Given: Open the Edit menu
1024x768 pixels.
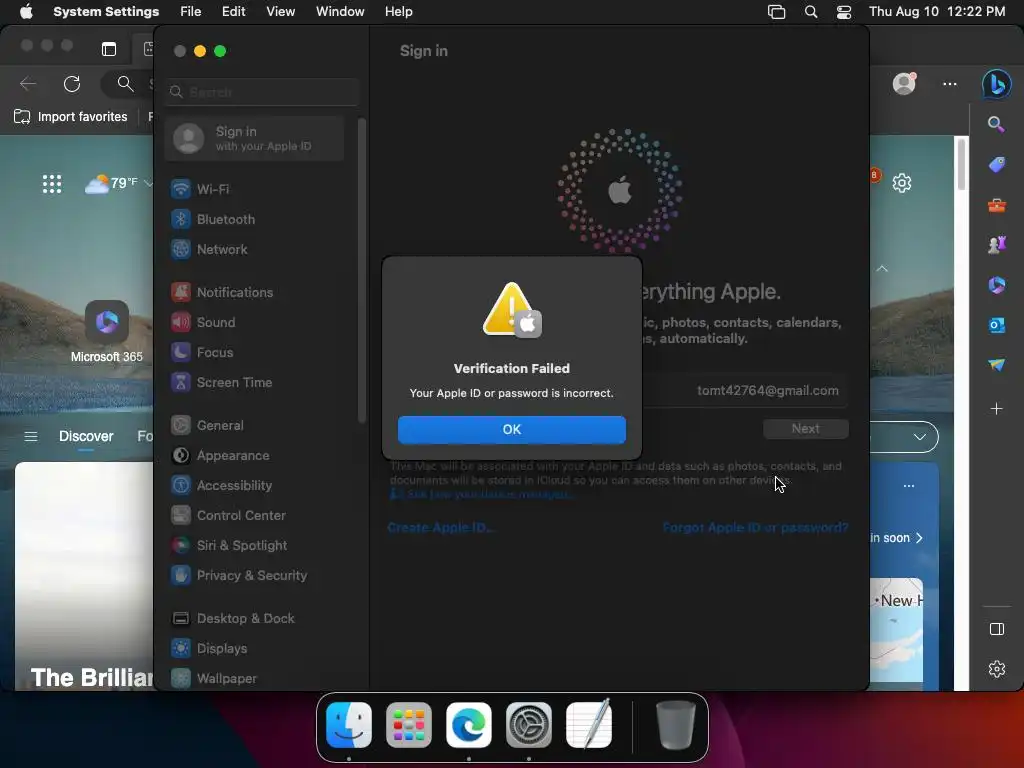Looking at the screenshot, I should (233, 12).
